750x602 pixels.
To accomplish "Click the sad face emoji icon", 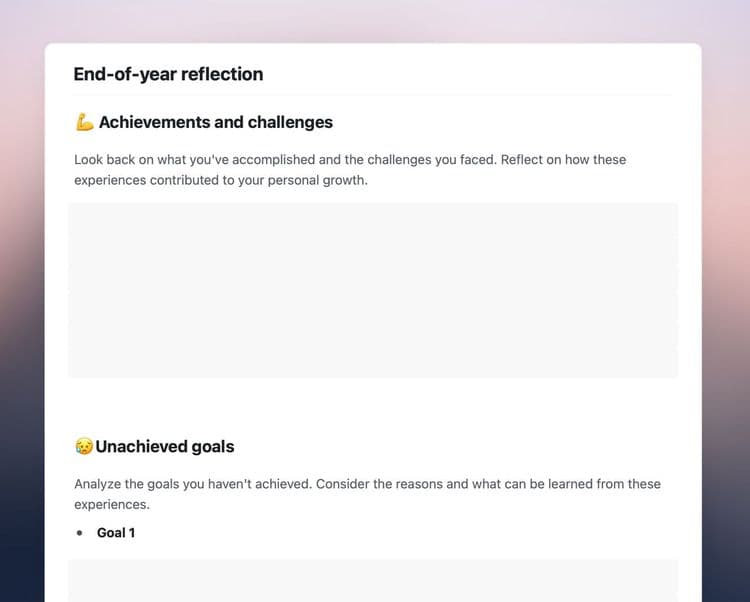I will click(x=84, y=446).
